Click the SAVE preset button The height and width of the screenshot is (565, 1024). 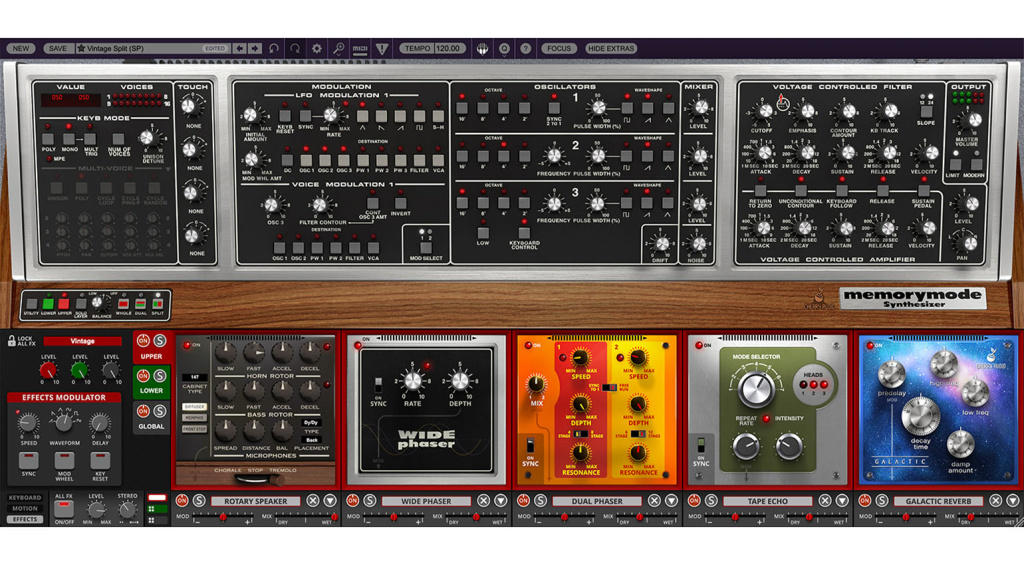point(57,48)
